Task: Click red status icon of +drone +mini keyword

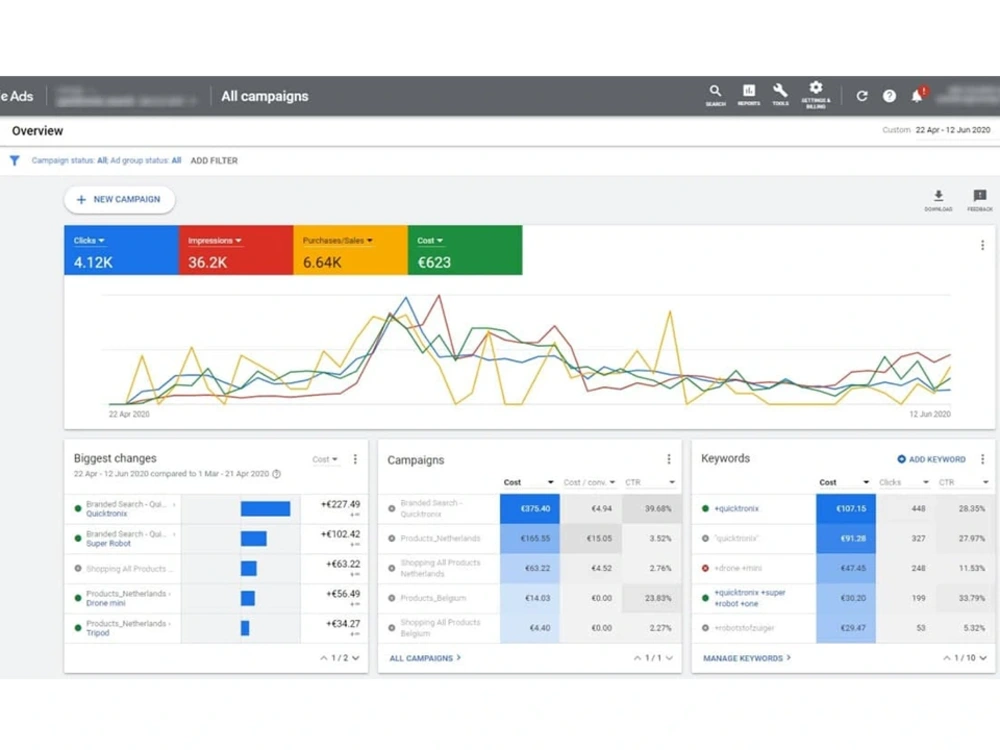Action: [x=705, y=568]
